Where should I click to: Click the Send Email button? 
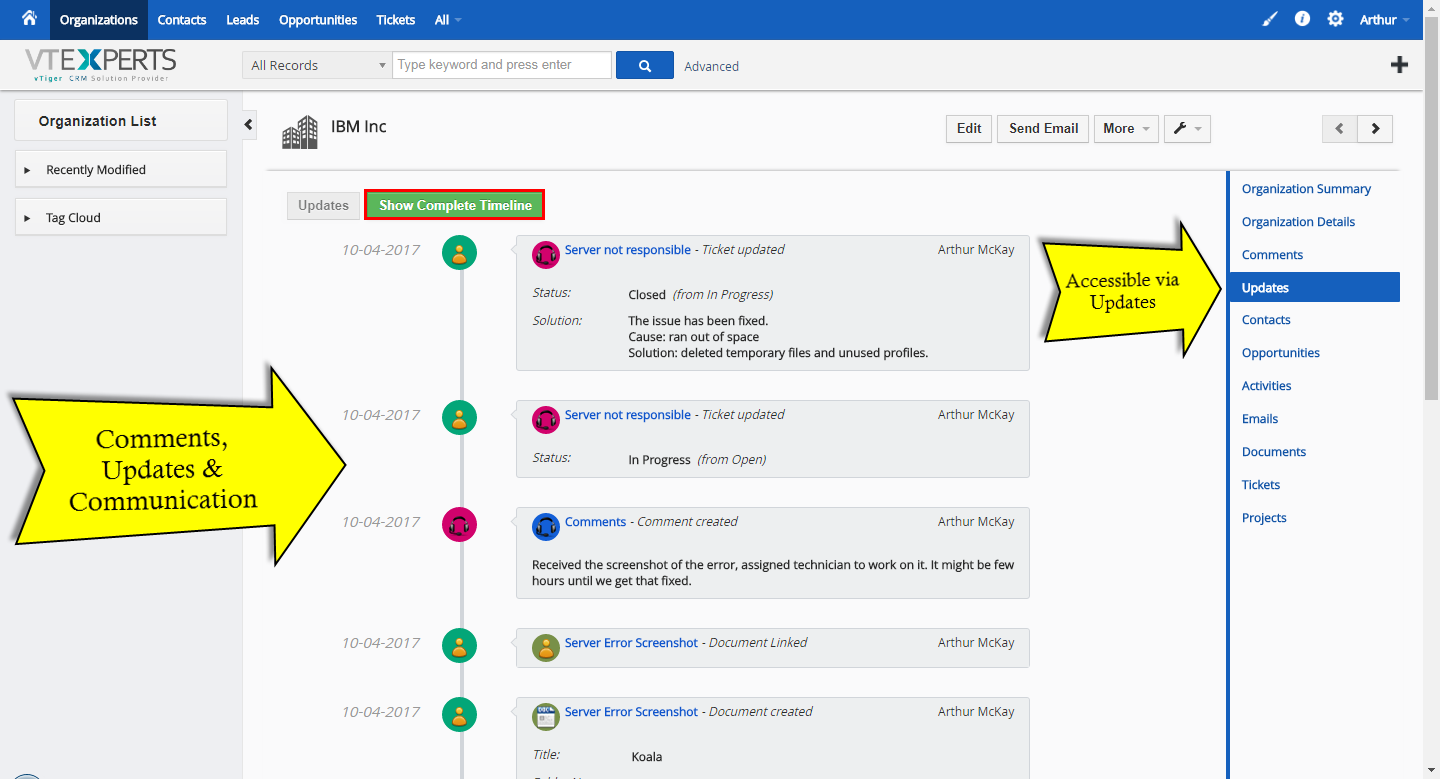point(1043,128)
